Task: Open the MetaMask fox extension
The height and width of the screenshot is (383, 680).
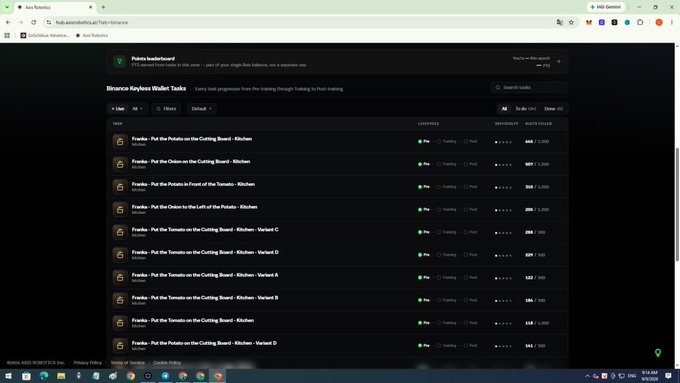Action: click(588, 22)
